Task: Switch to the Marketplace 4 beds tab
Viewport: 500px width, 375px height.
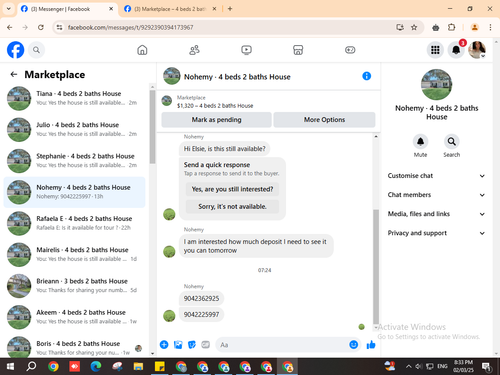Action: click(x=169, y=9)
